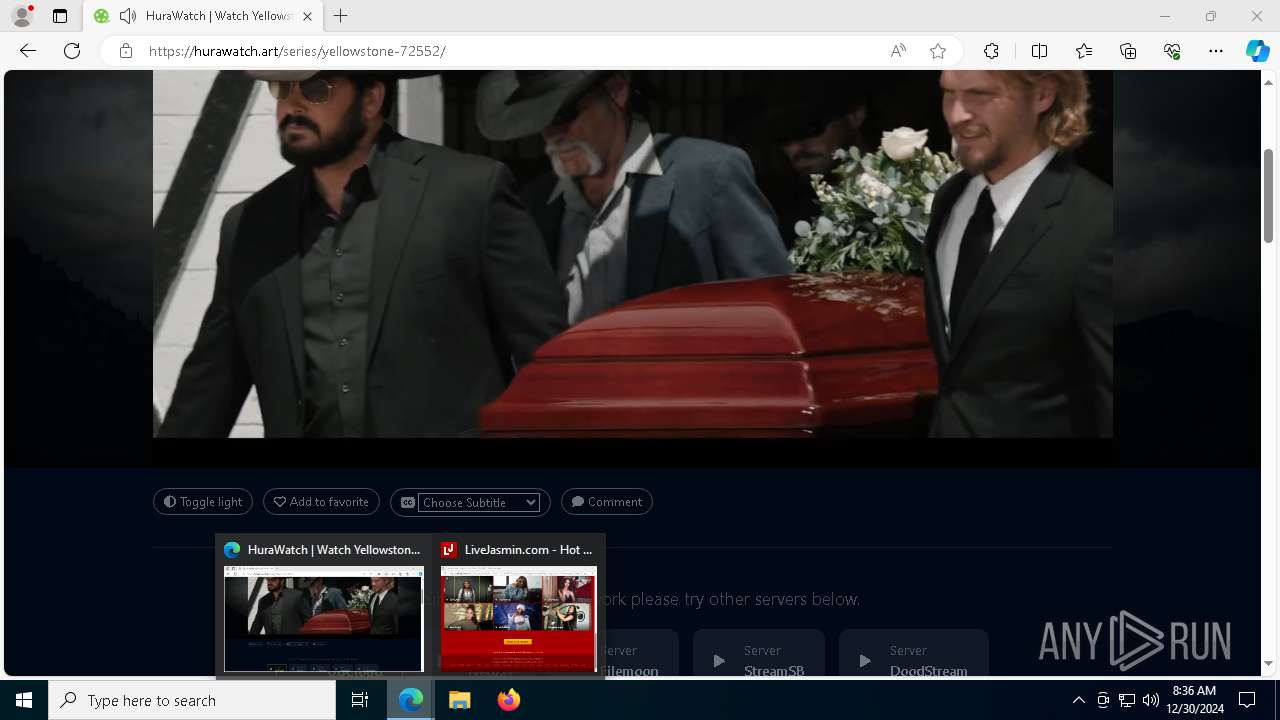View site information lock icon
This screenshot has width=1280, height=720.
tap(126, 51)
